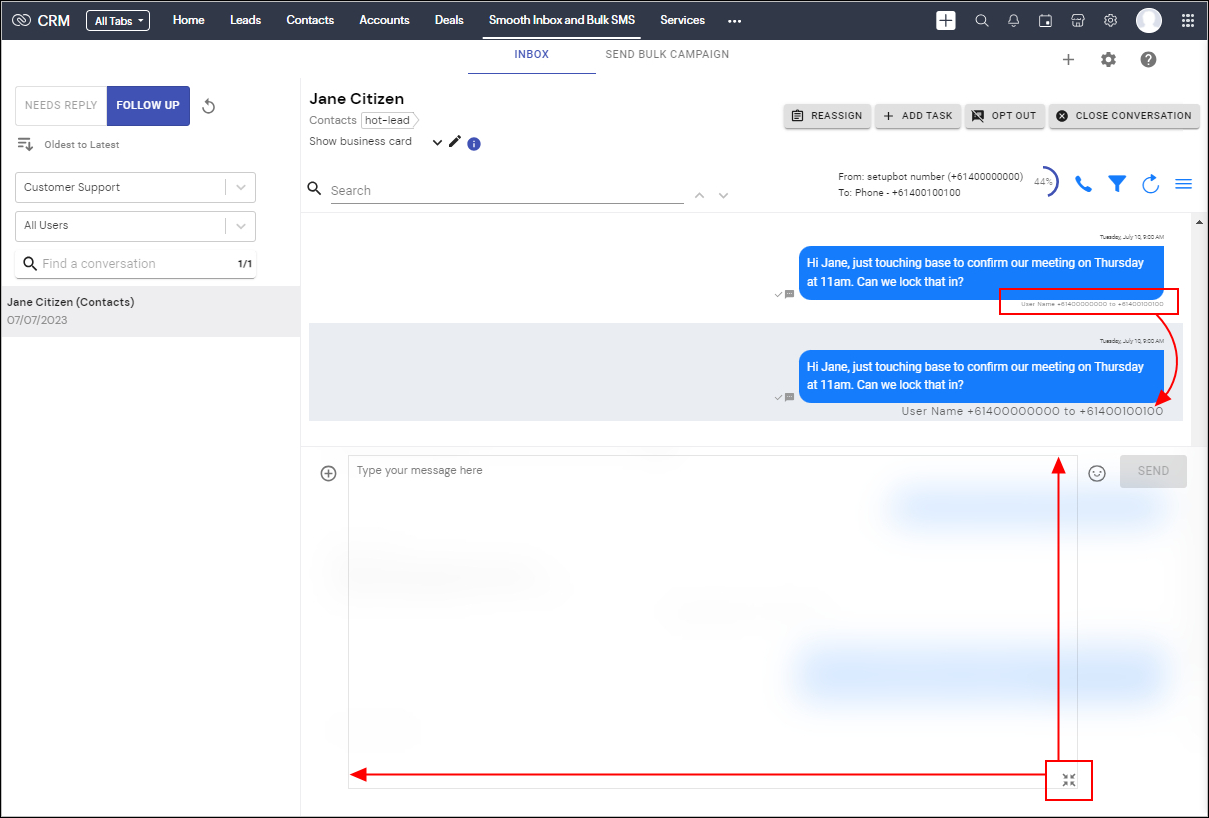
Task: Open Jane Citizen (Contacts) conversation
Action: pyautogui.click(x=150, y=311)
